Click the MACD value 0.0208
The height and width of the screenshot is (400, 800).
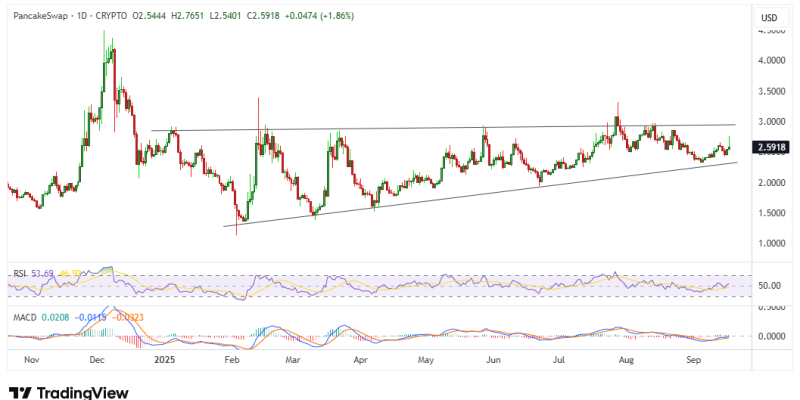[x=54, y=317]
